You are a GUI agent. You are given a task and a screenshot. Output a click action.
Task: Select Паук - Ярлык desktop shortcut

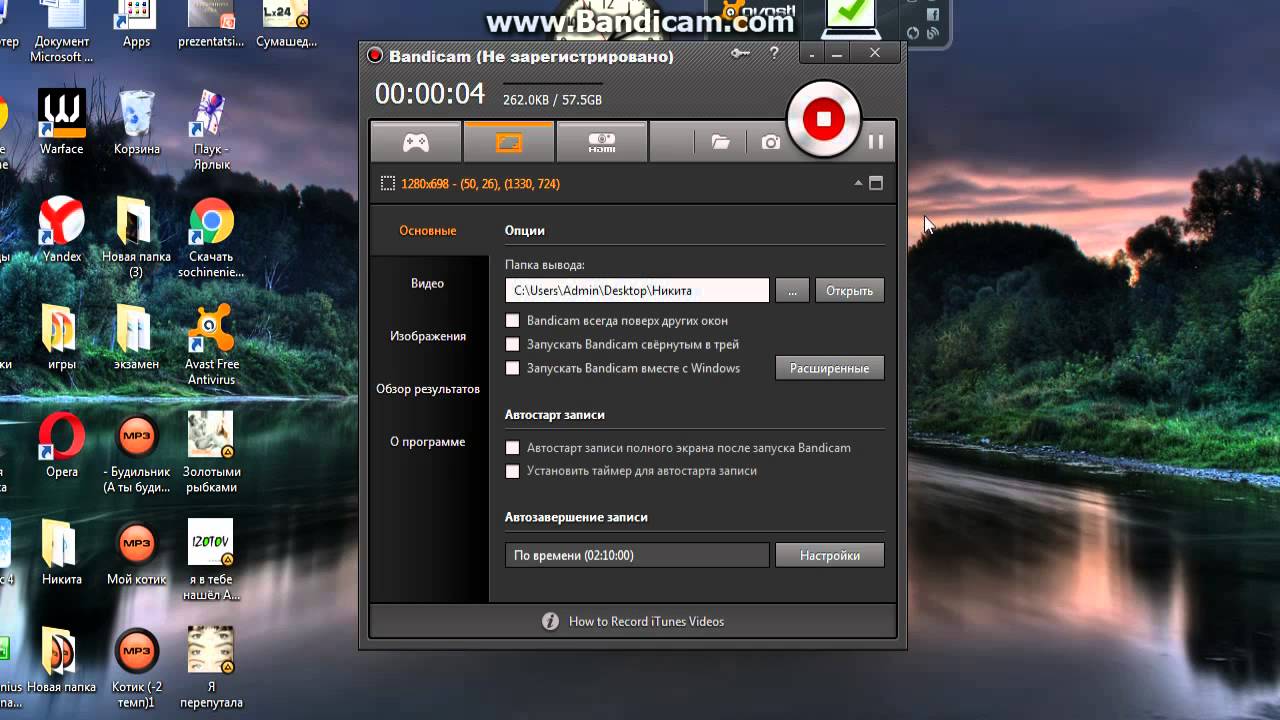pyautogui.click(x=212, y=130)
